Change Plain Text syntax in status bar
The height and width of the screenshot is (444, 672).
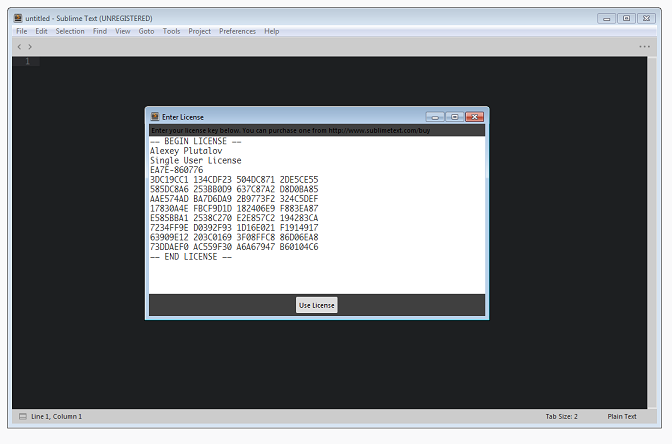pos(621,416)
